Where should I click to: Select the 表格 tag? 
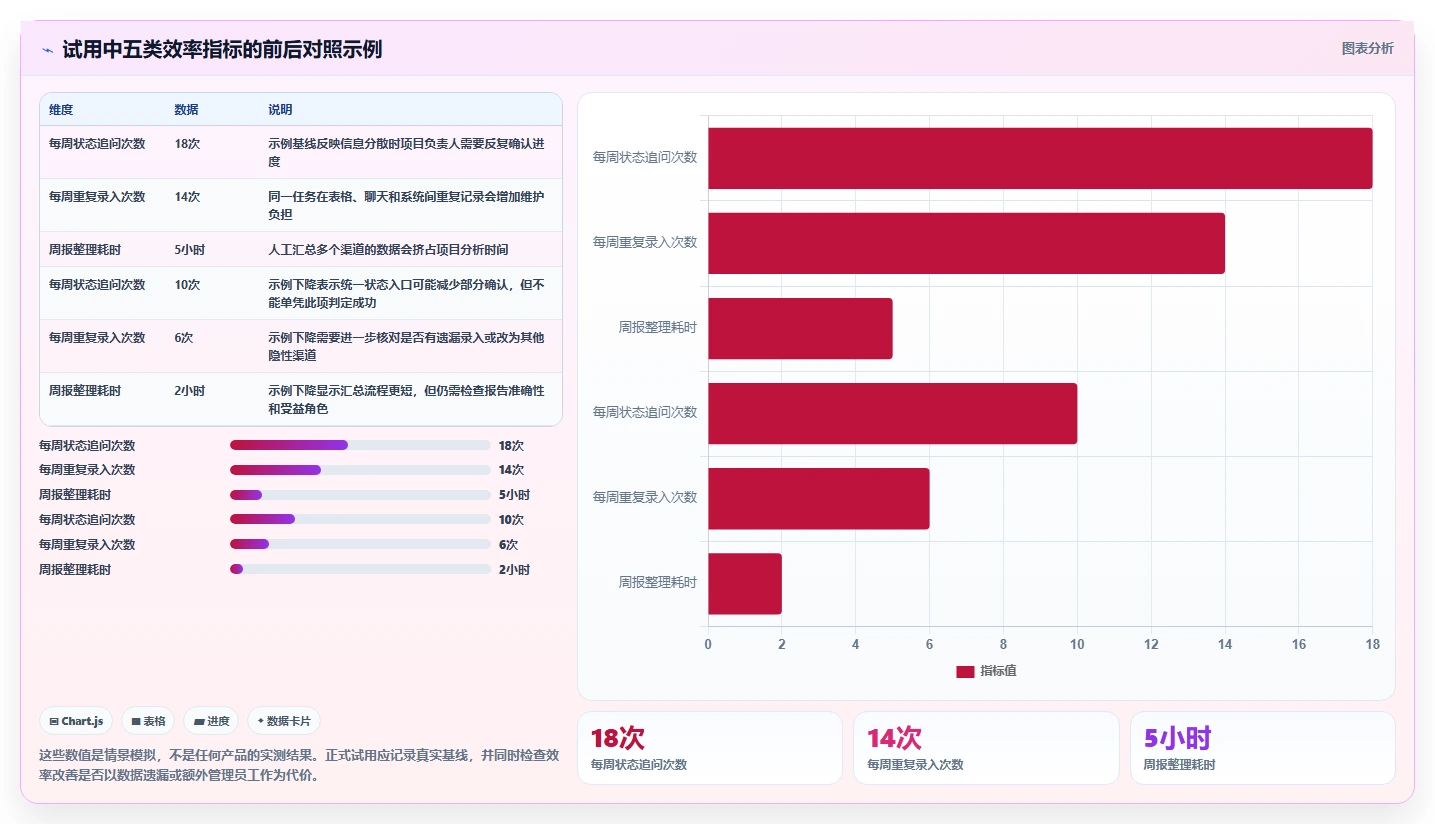[x=148, y=721]
